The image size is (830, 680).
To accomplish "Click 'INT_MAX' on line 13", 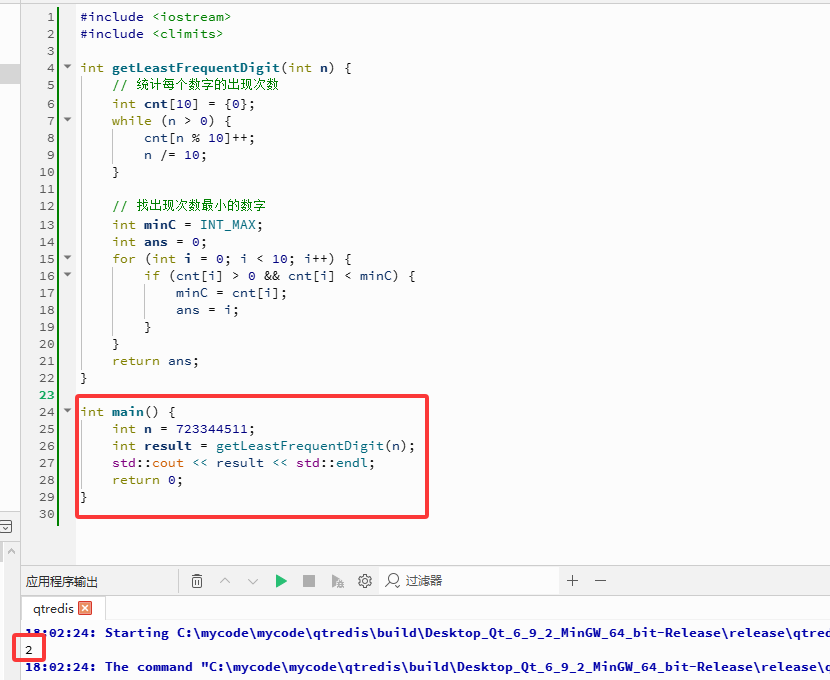I will (228, 225).
